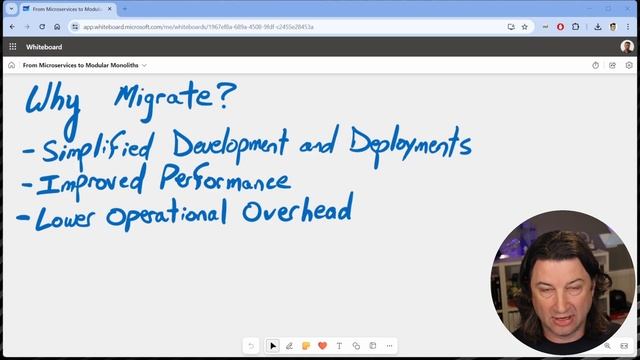Go forward in browser history
Screen dimensions: 640x360
click(27, 27)
